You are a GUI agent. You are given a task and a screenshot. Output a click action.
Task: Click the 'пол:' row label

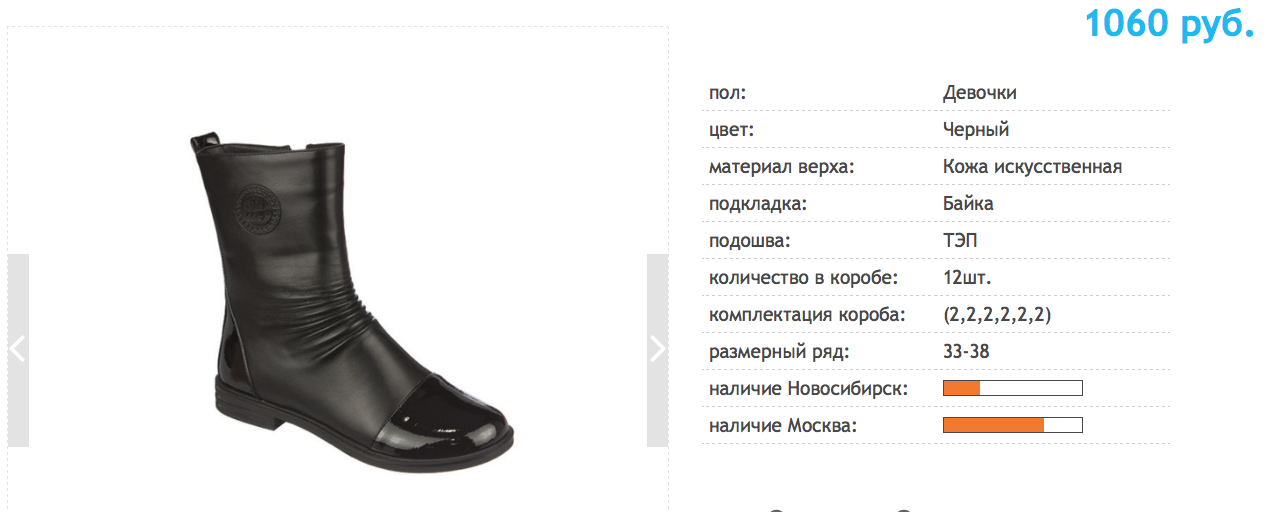(x=728, y=94)
